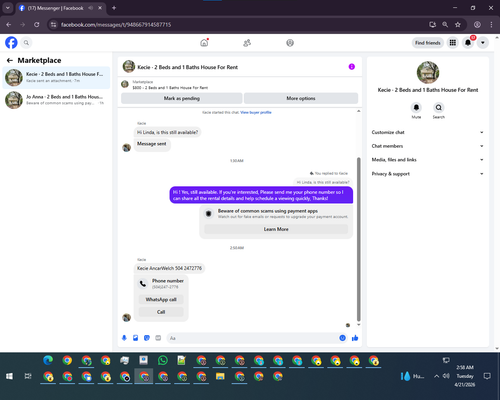Click Kecie's listing avatar in the right panel

(x=428, y=72)
